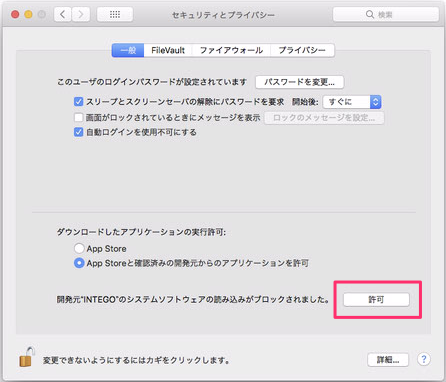Open the ファイアウォール tab
The image size is (446, 382).
[x=231, y=50]
